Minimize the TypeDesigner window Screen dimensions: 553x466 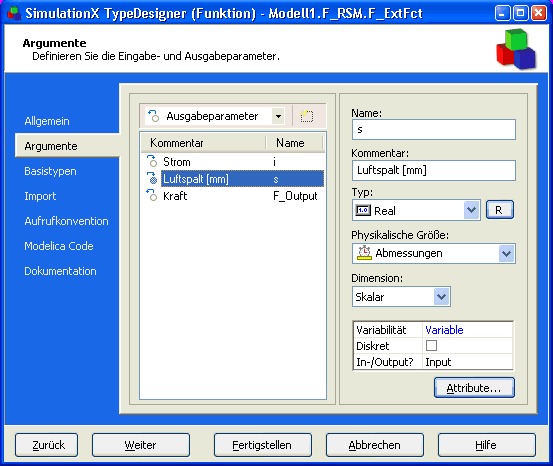click(502, 13)
